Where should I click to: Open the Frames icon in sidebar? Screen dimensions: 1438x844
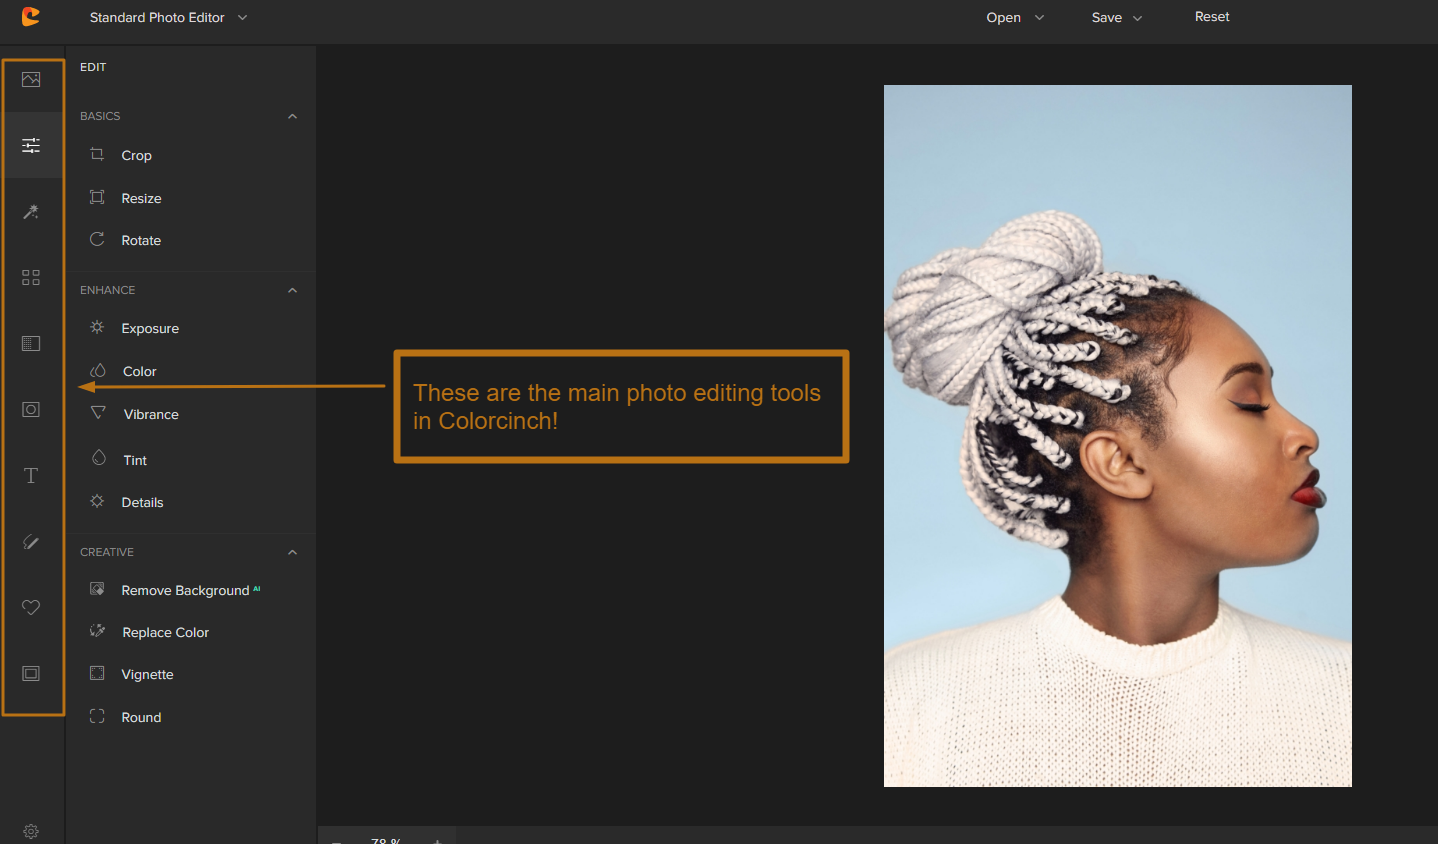pyautogui.click(x=31, y=674)
